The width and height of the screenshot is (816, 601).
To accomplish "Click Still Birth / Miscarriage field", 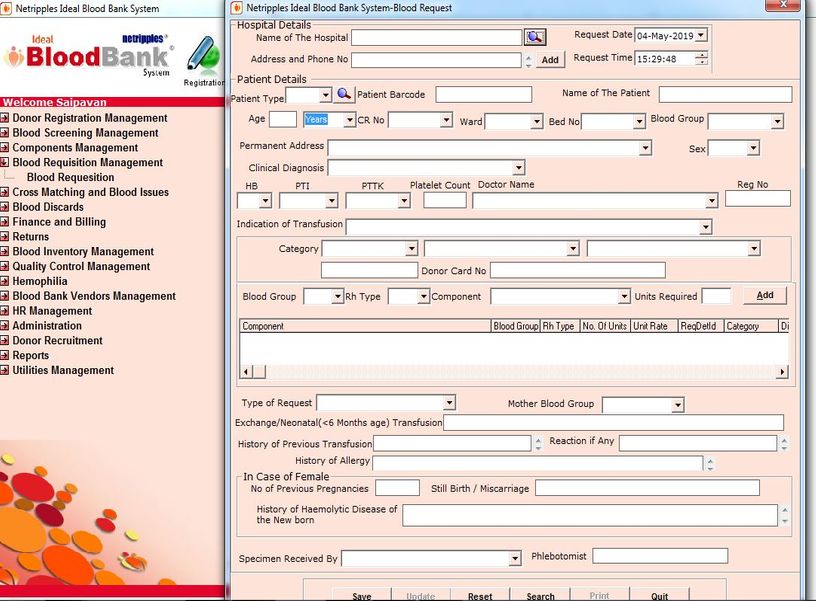I will [x=647, y=488].
